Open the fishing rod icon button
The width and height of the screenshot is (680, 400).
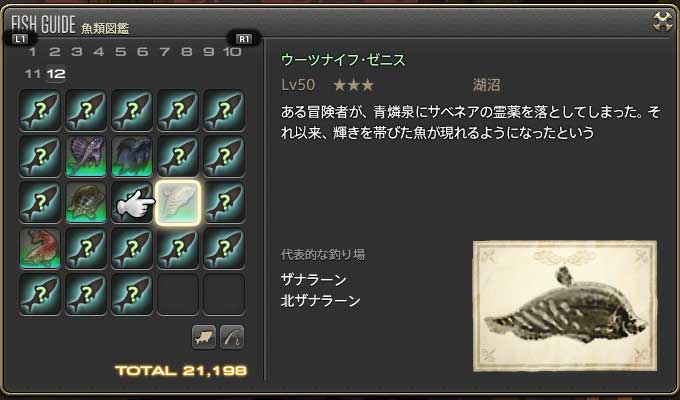(x=232, y=337)
